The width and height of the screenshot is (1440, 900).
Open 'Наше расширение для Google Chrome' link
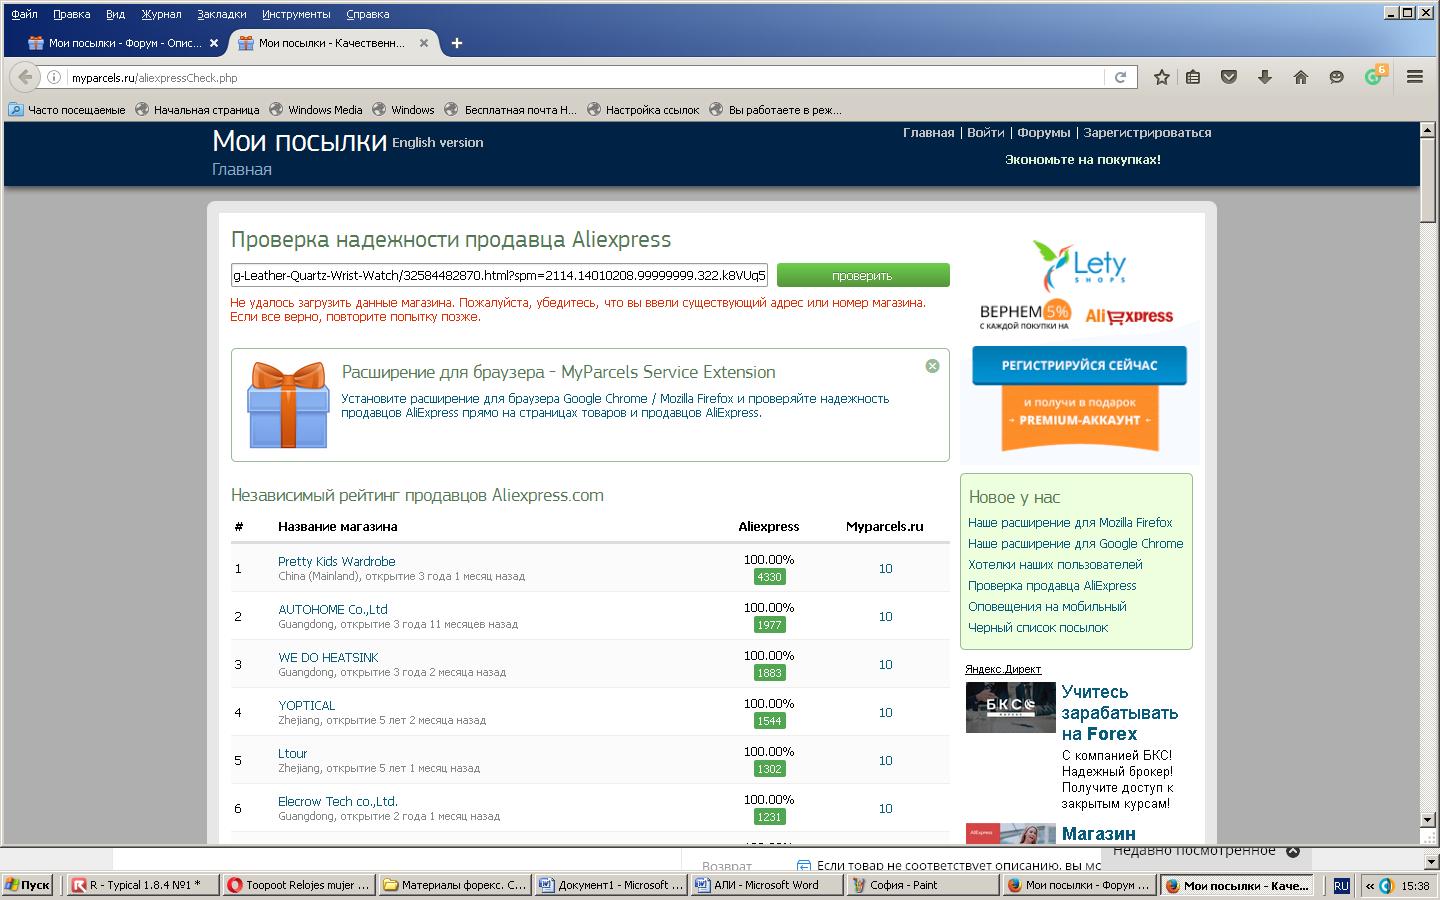1075,543
